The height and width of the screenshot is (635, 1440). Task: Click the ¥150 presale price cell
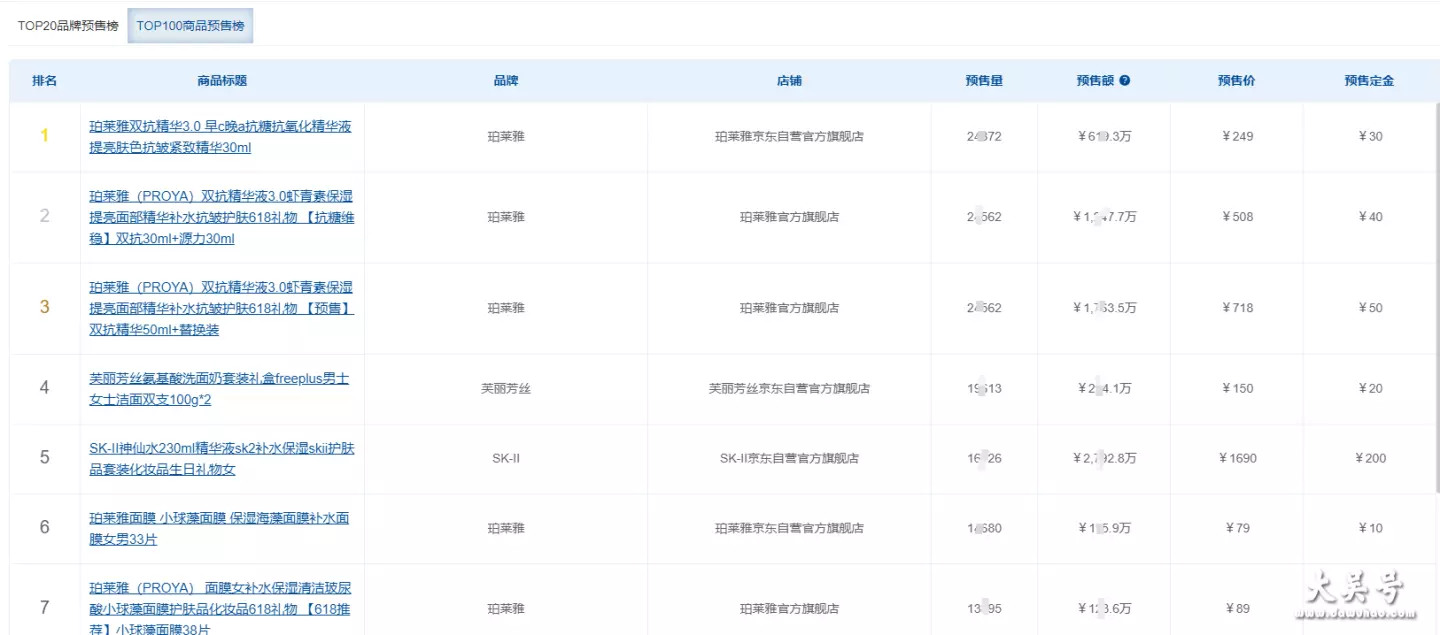point(1237,389)
